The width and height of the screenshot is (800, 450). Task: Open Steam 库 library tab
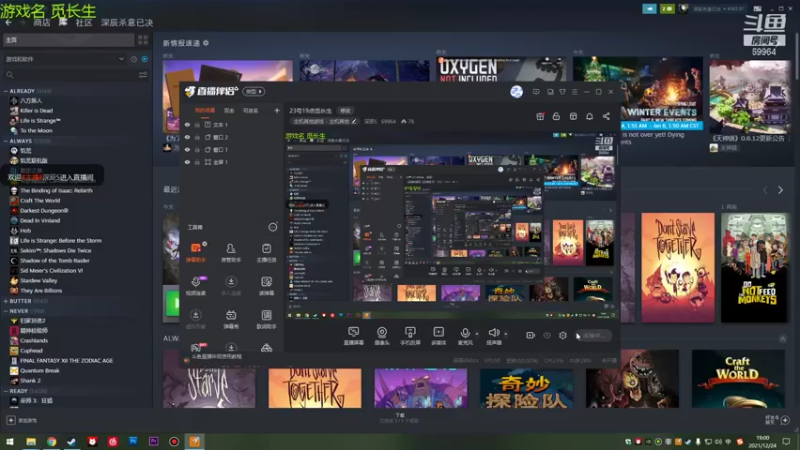click(x=63, y=22)
